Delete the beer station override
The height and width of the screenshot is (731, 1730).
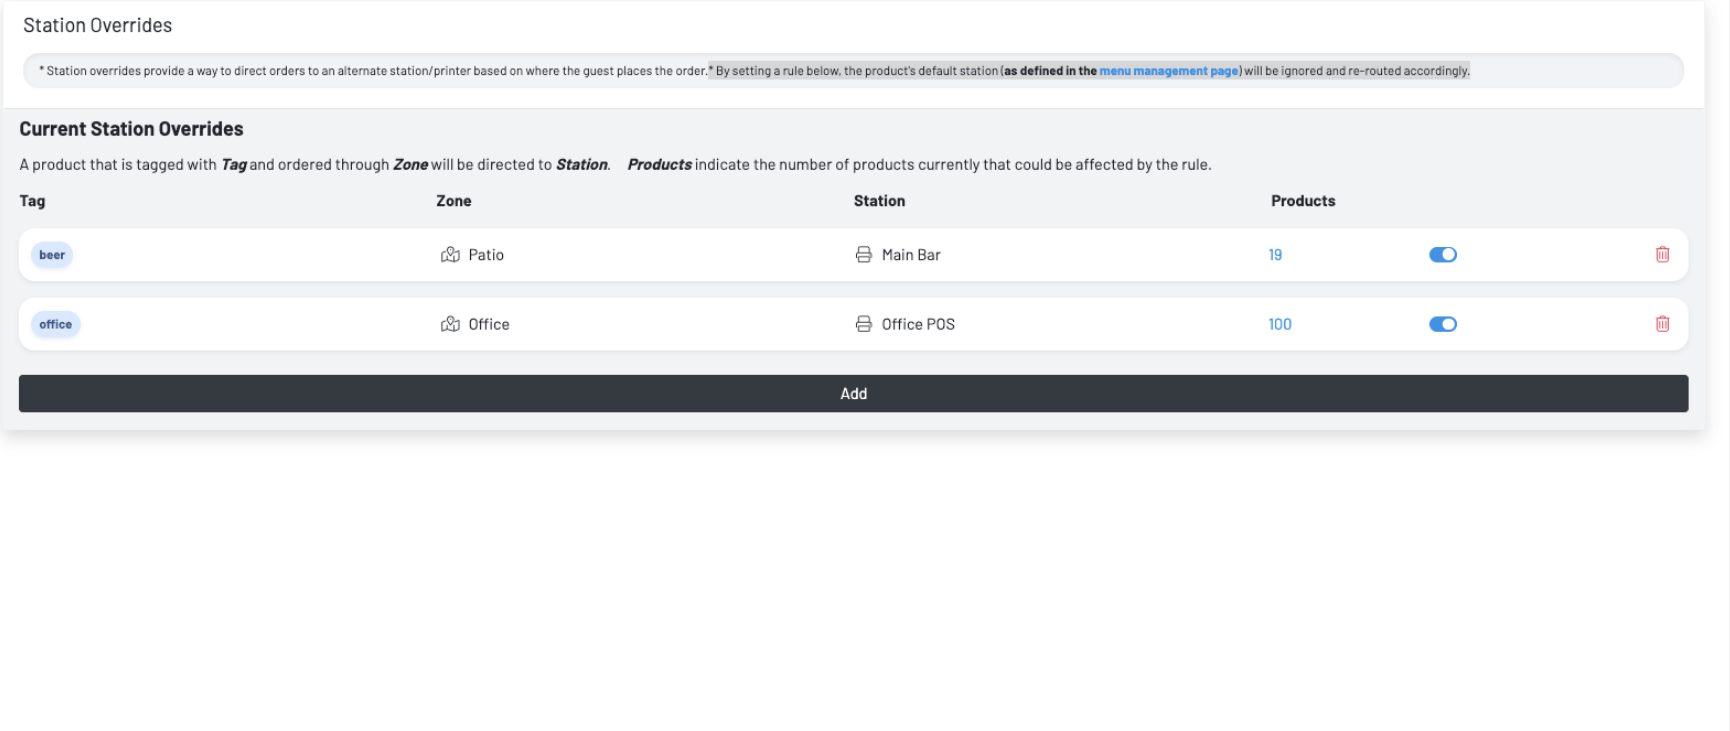1662,255
